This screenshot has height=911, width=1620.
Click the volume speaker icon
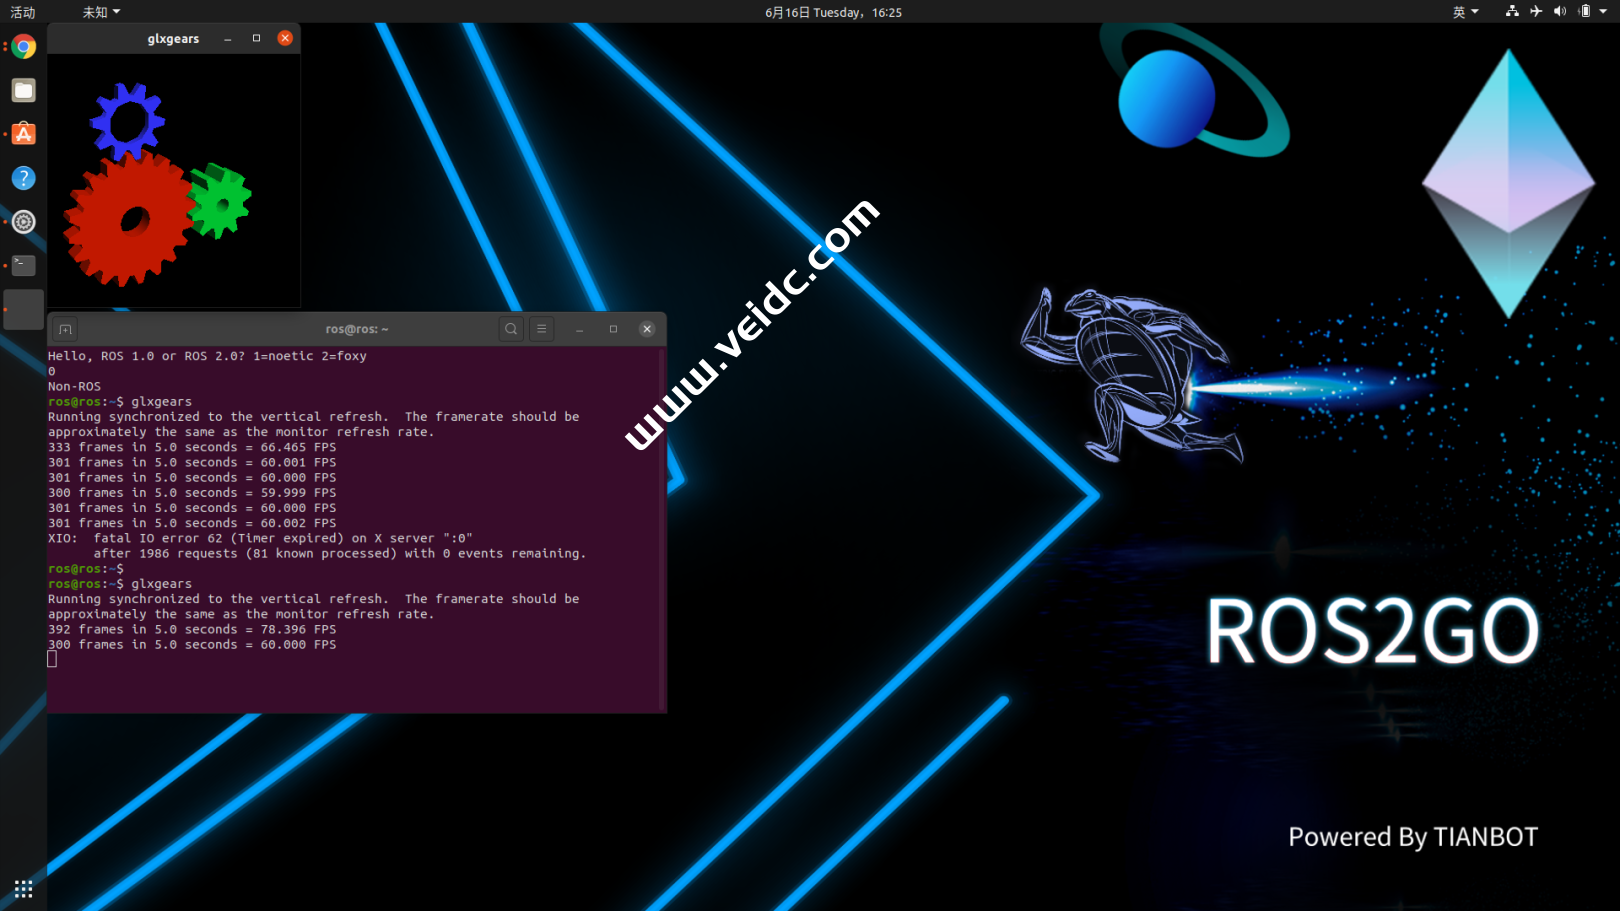click(1560, 12)
